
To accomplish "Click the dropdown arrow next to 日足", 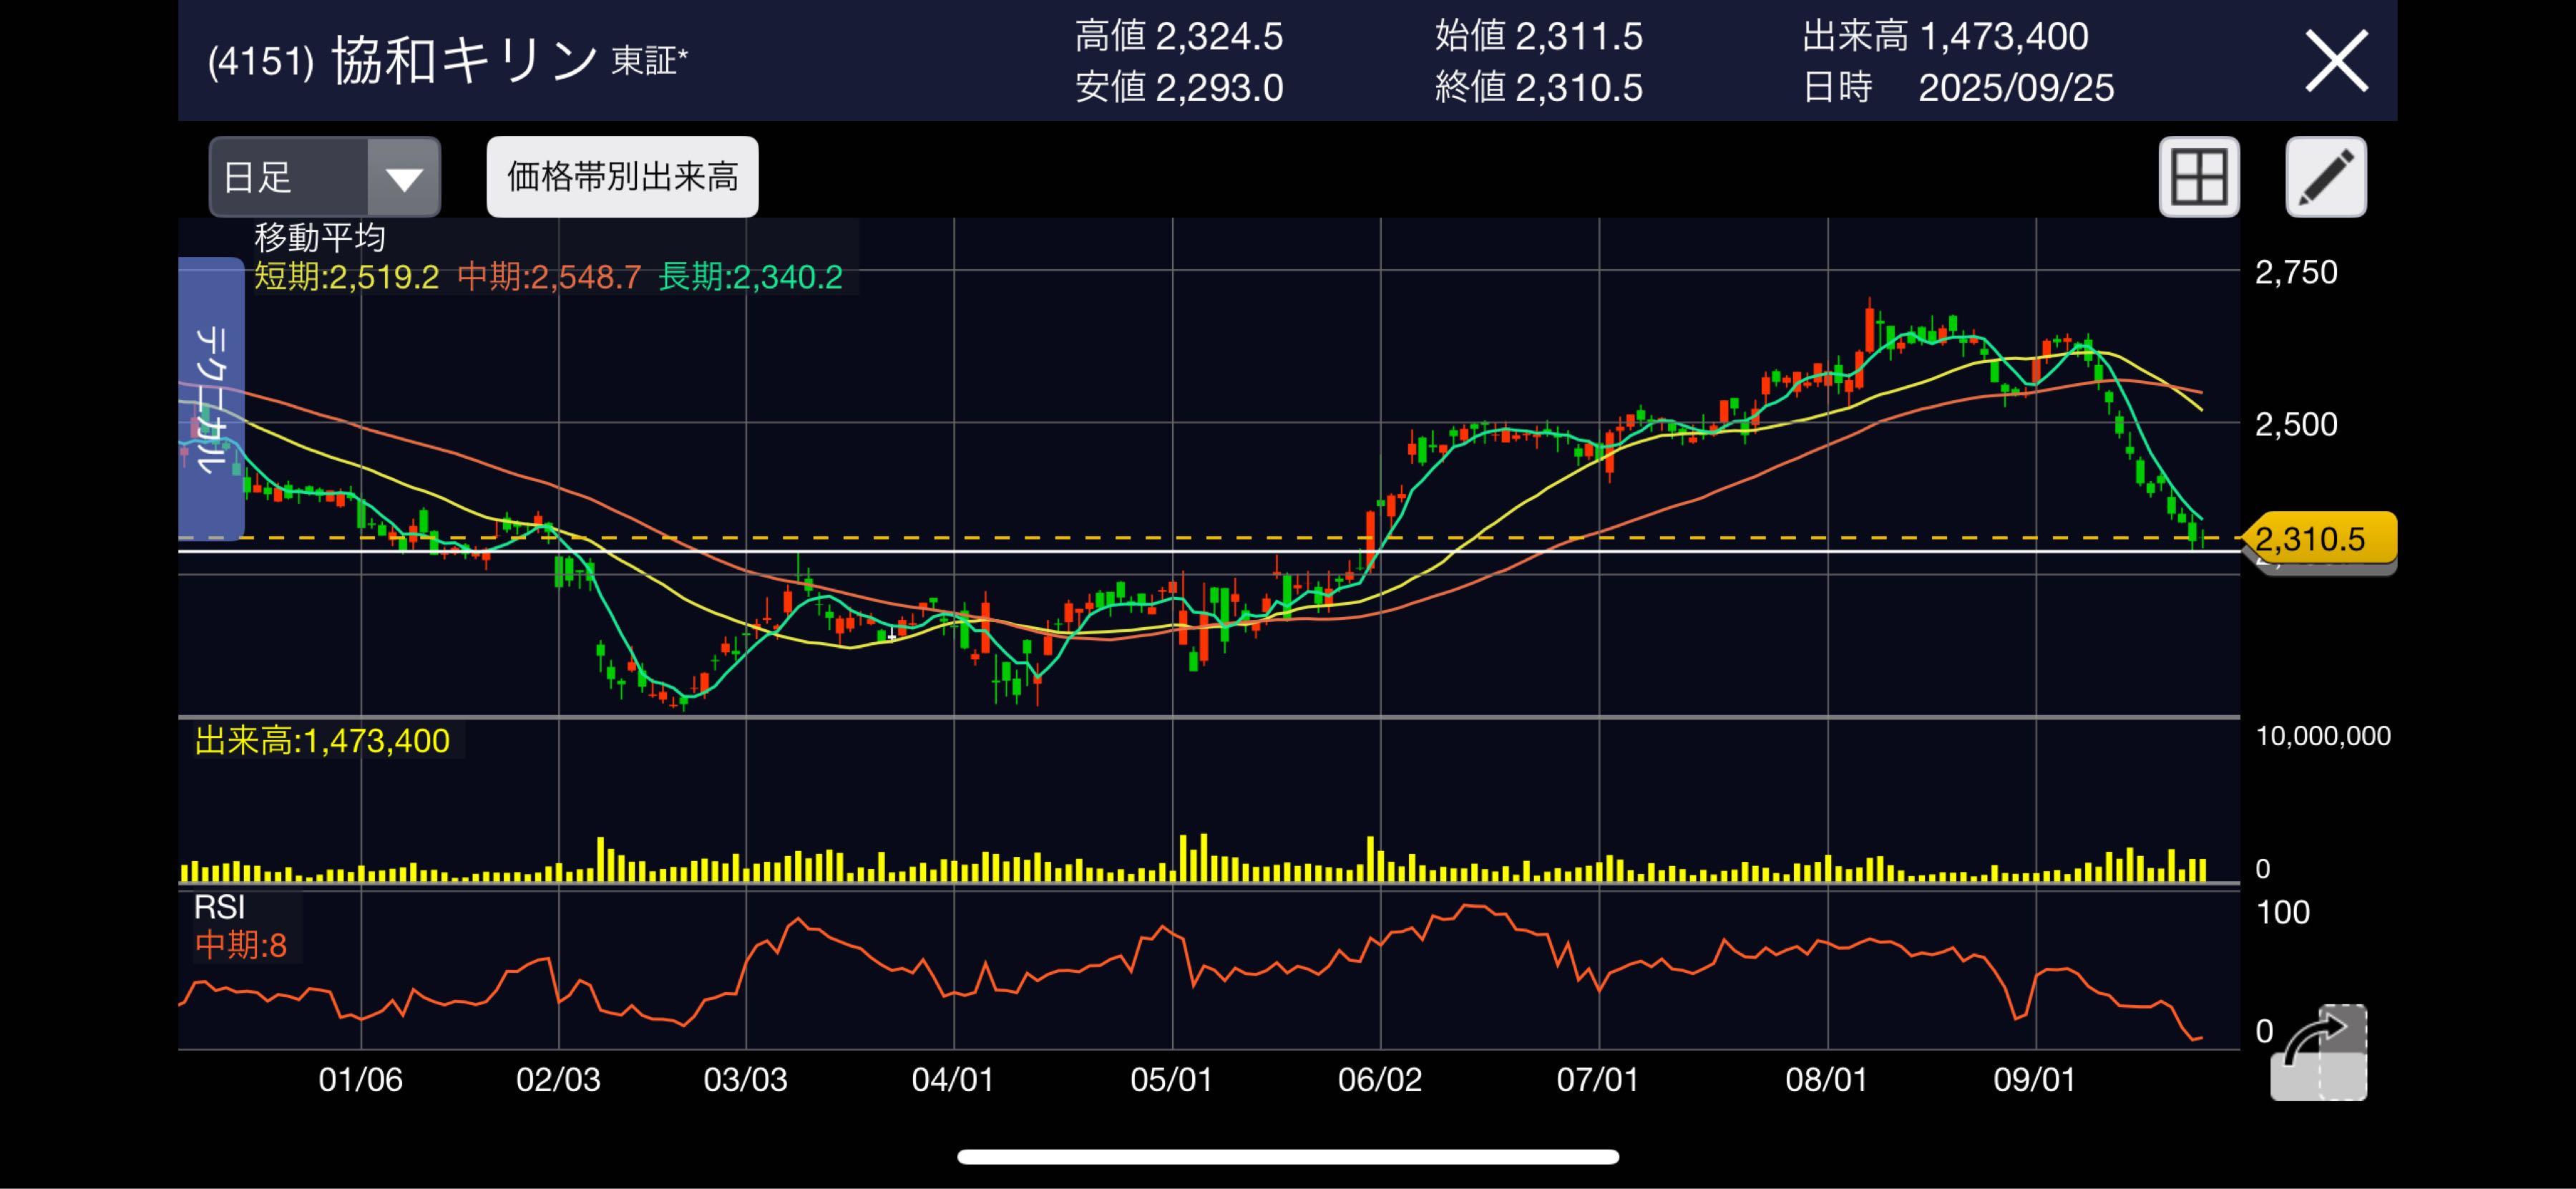I will (x=404, y=178).
